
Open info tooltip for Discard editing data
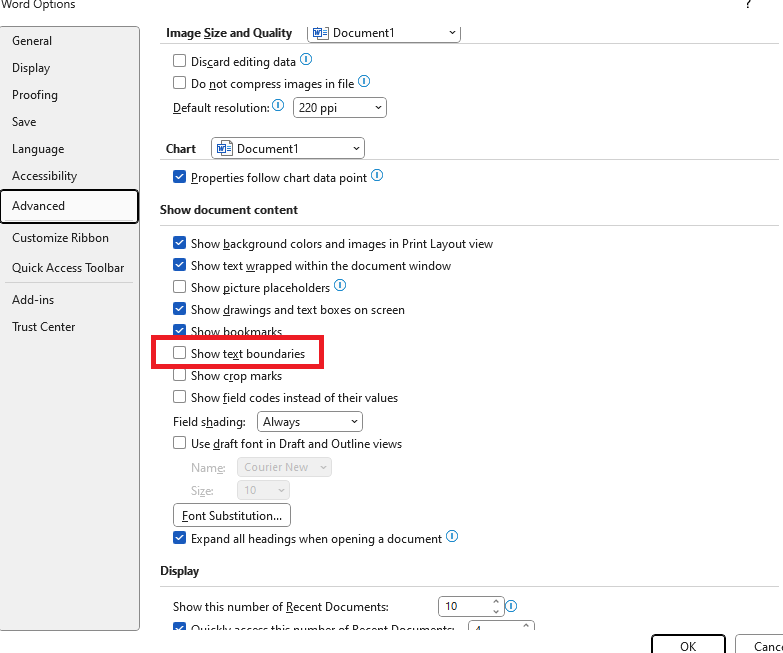pos(306,60)
